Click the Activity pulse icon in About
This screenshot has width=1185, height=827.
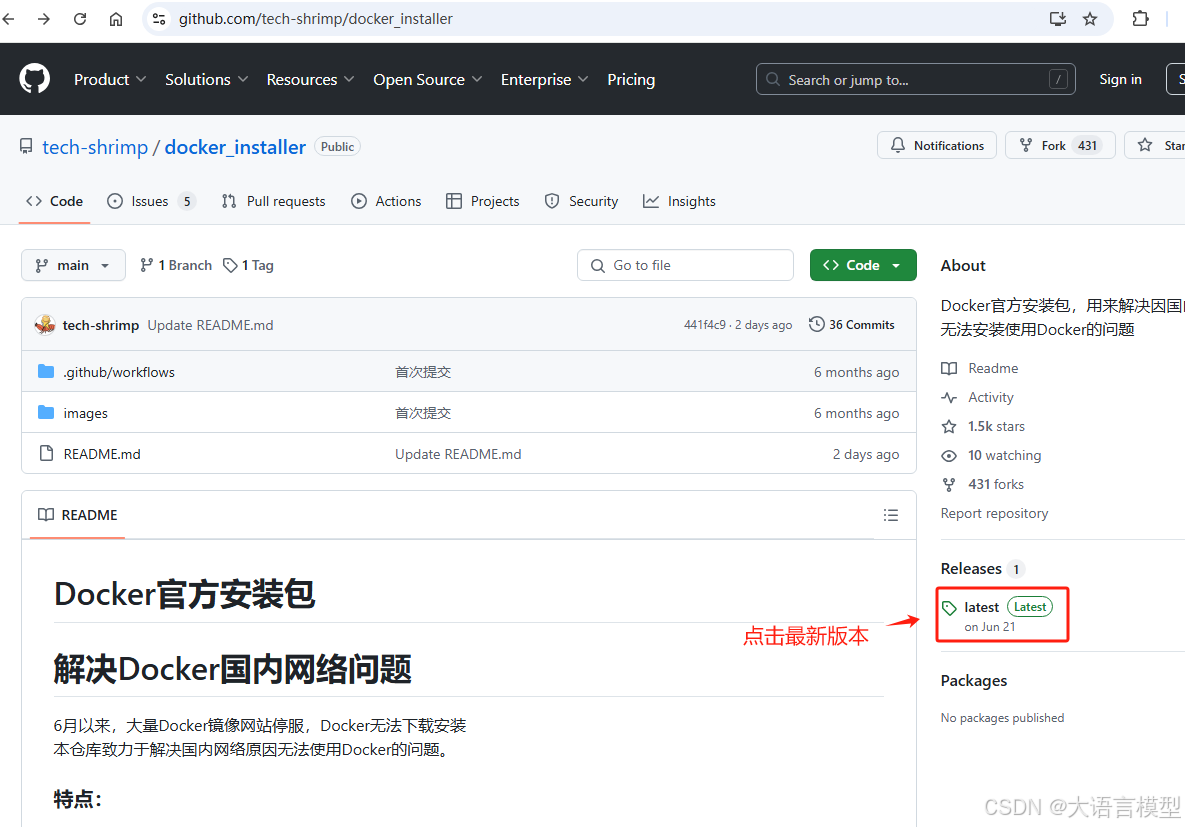pyautogui.click(x=948, y=397)
